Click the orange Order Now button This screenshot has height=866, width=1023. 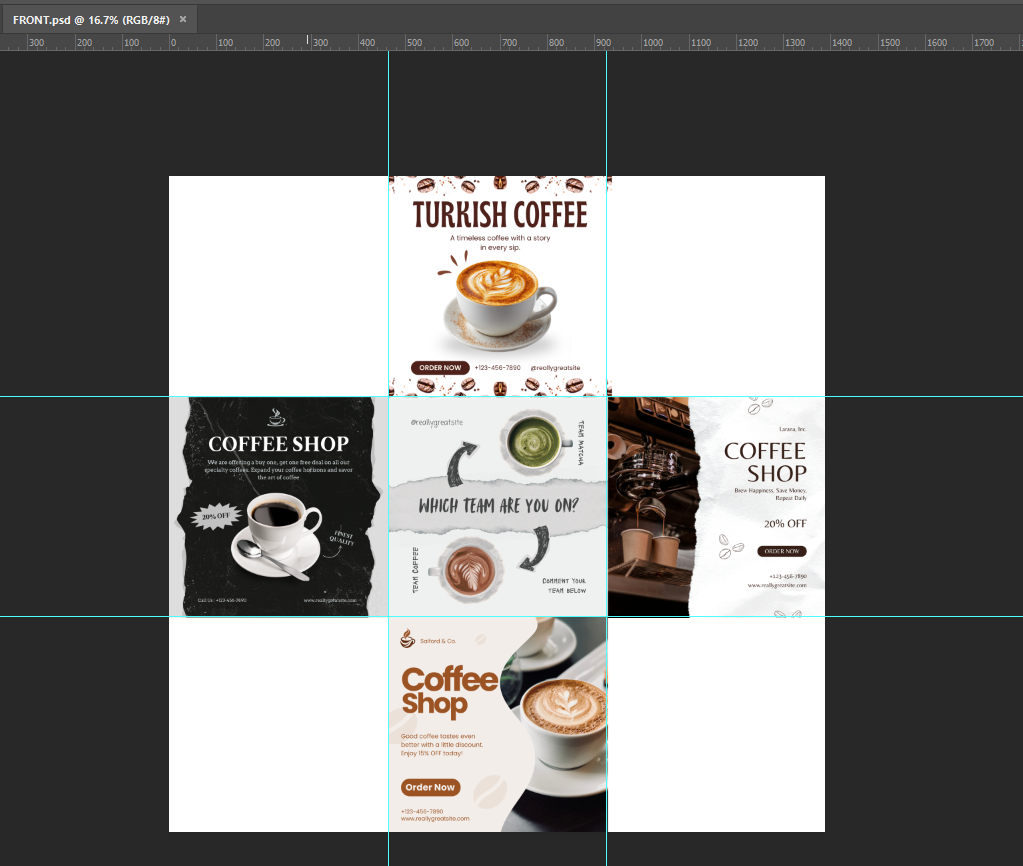pyautogui.click(x=430, y=787)
